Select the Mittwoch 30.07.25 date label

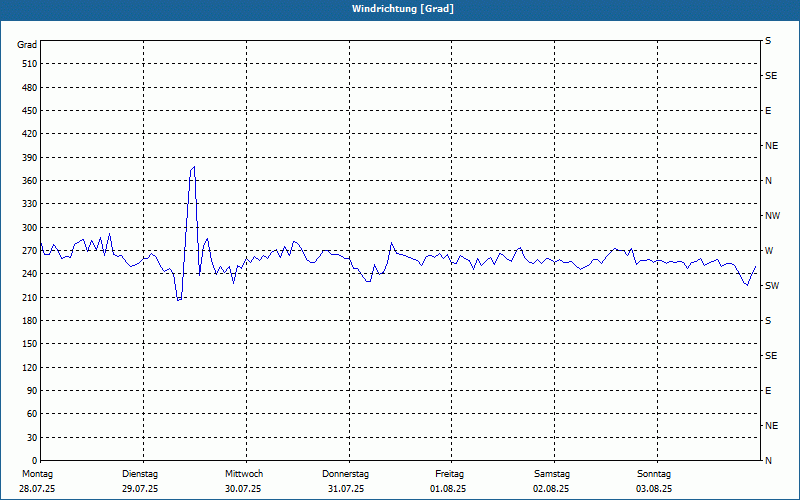coord(243,481)
